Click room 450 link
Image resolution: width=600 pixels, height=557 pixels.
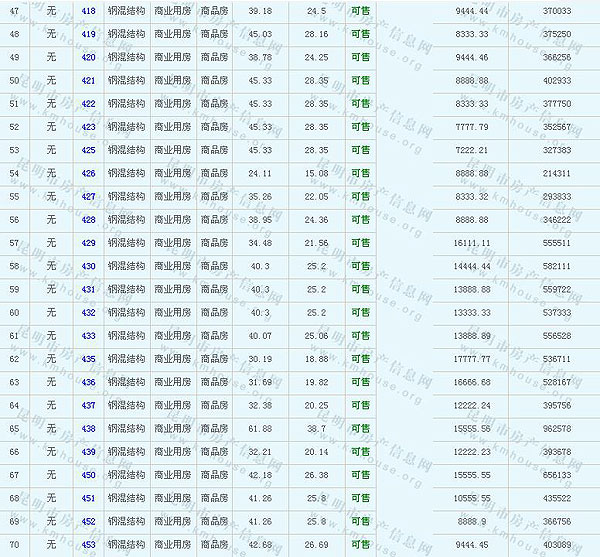[x=89, y=475]
